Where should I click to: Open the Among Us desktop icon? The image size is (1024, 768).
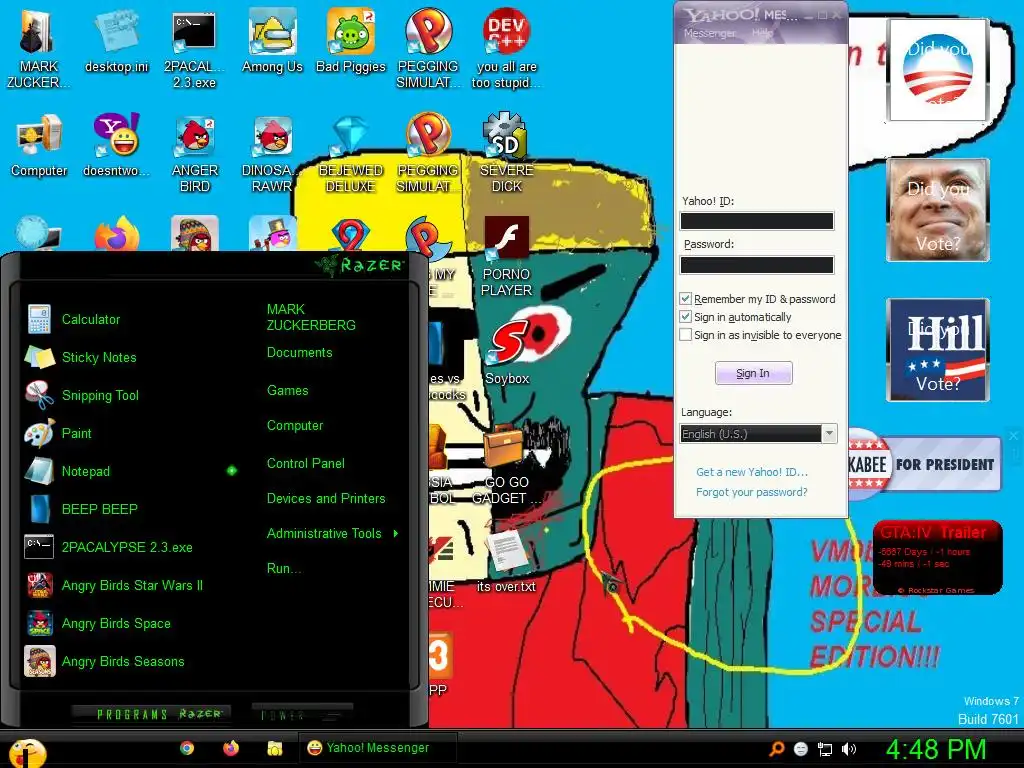pos(272,40)
